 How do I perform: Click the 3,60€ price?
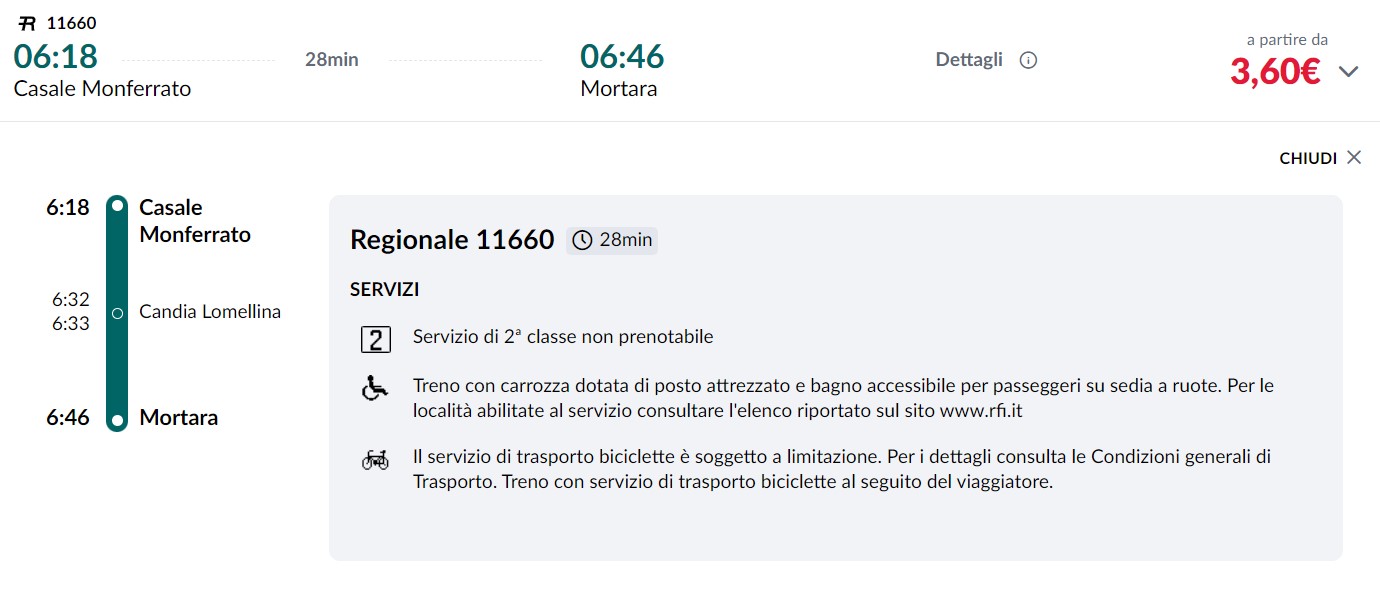click(x=1275, y=72)
